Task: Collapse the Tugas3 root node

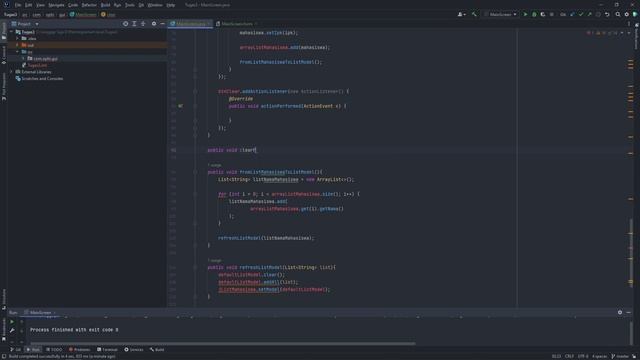Action: point(12,32)
